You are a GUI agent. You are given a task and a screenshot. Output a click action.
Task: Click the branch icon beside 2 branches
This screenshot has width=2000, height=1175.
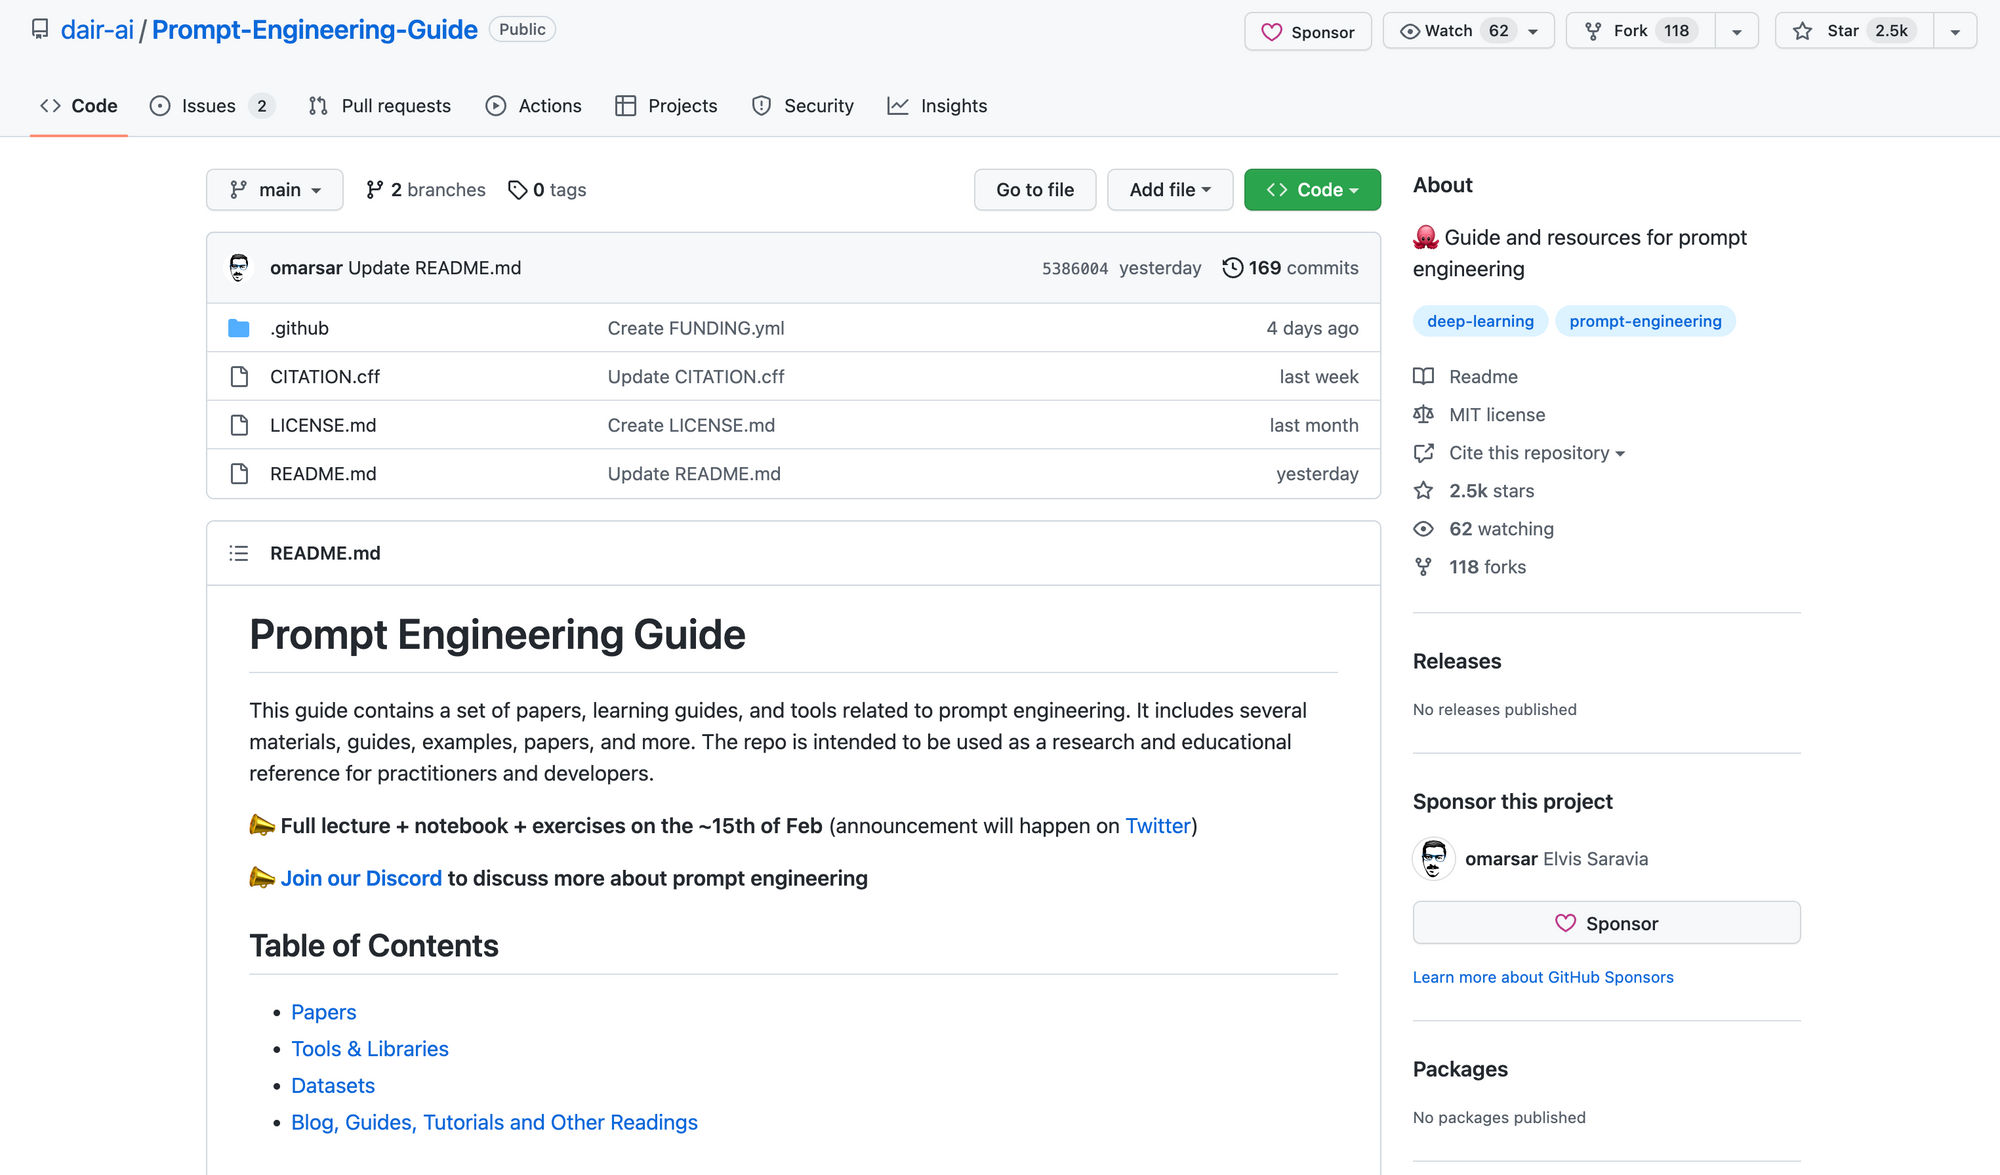pyautogui.click(x=375, y=190)
